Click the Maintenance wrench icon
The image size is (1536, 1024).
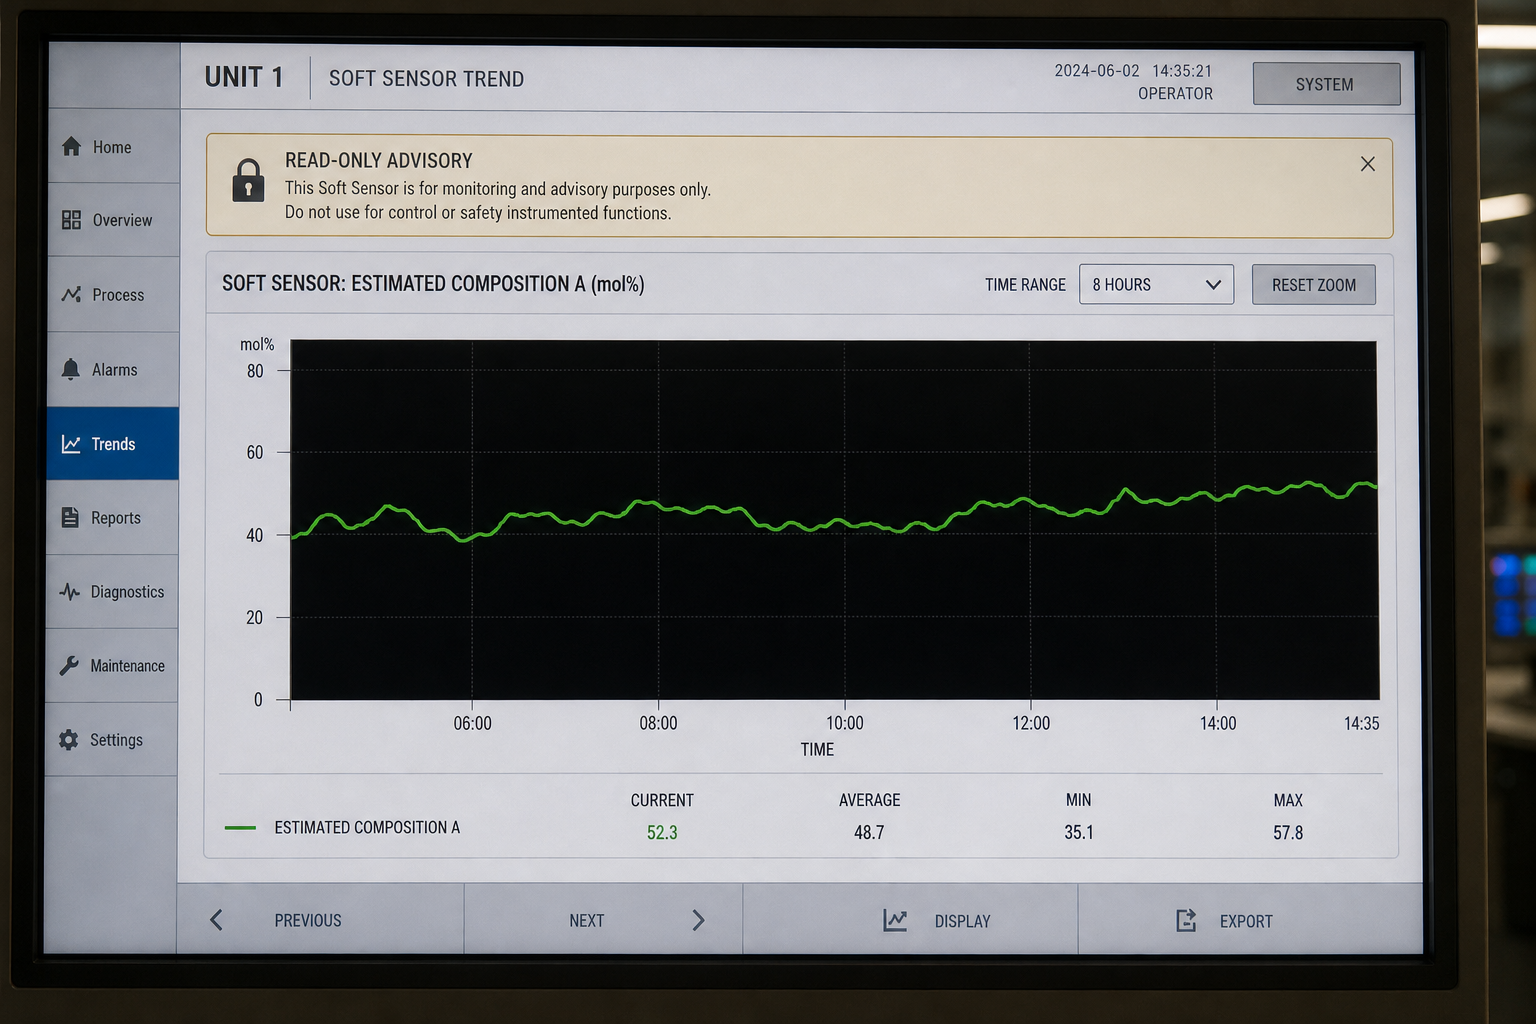[x=69, y=665]
